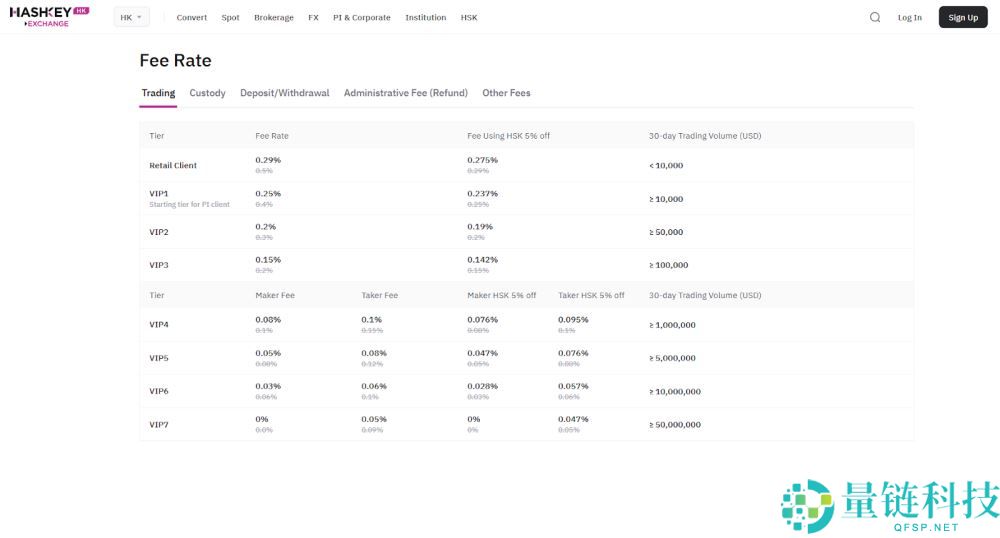
Task: Click the VIP7 tier row
Action: pyautogui.click(x=159, y=425)
